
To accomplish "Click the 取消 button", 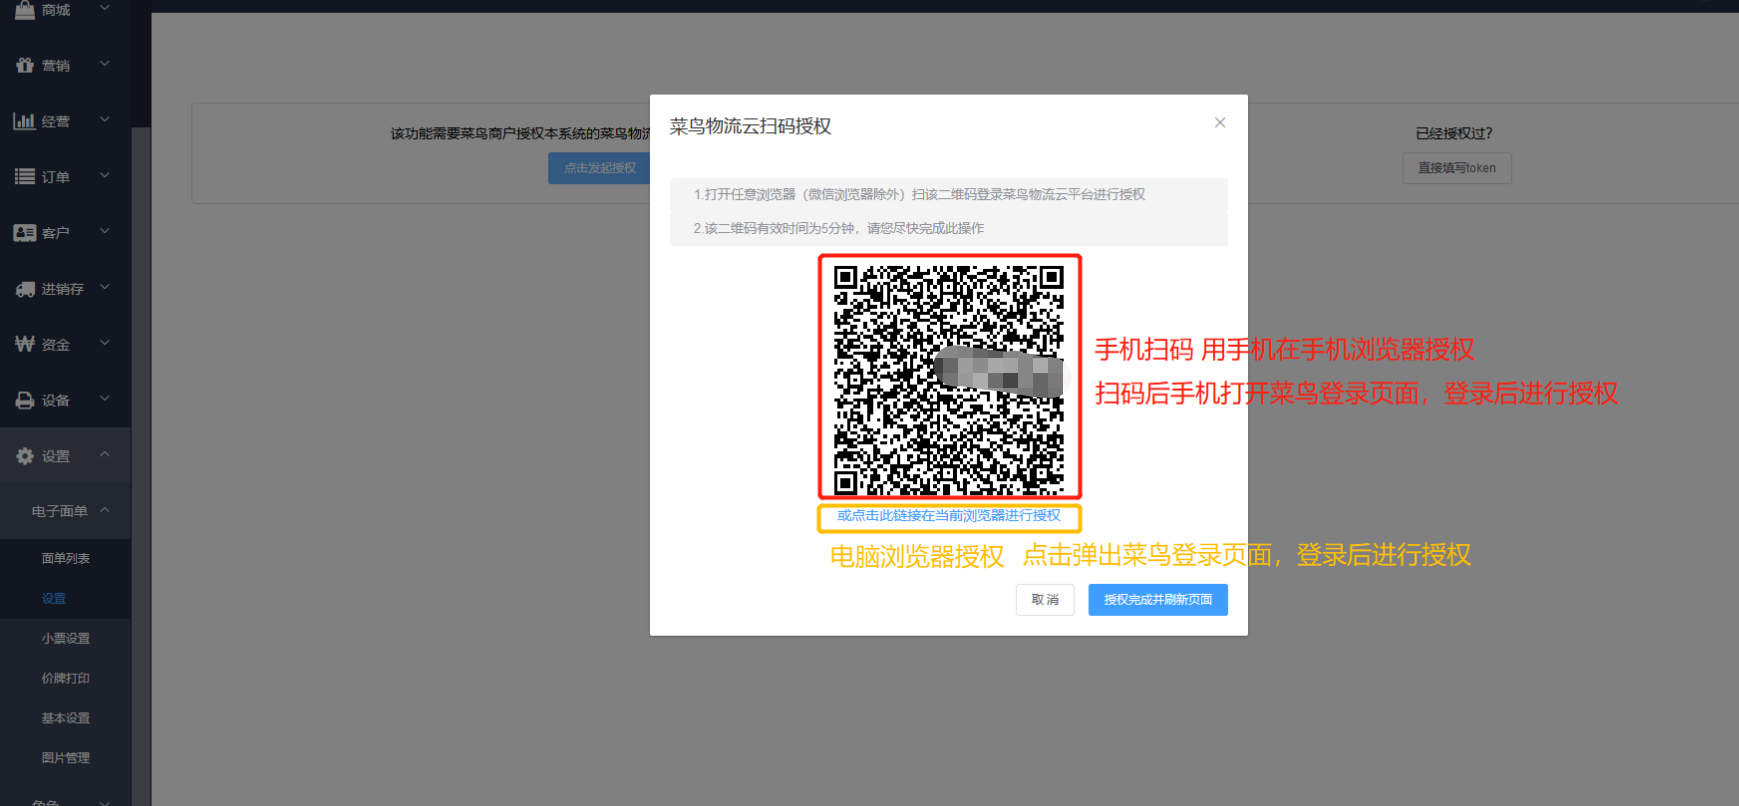I will pos(1045,600).
